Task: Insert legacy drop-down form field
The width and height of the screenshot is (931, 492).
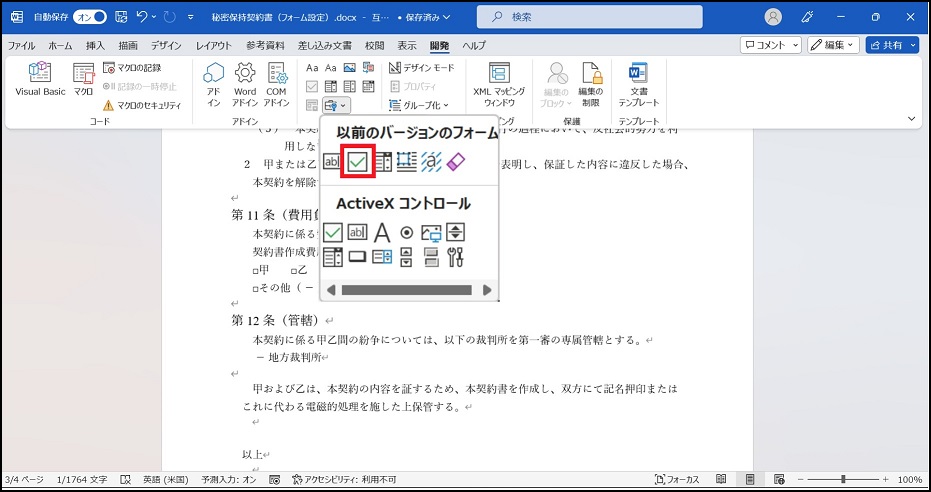Action: pos(383,161)
